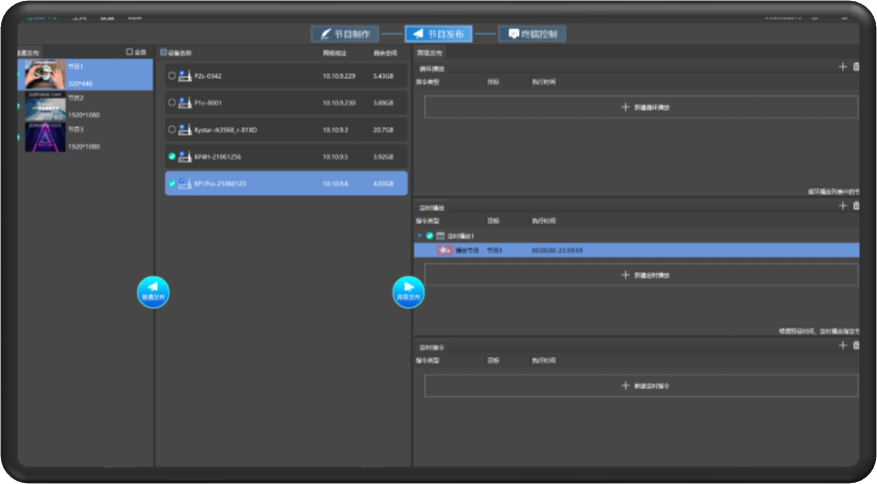The height and width of the screenshot is (484, 877).
Task: Click the 新建循环播放 button
Action: pyautogui.click(x=641, y=107)
